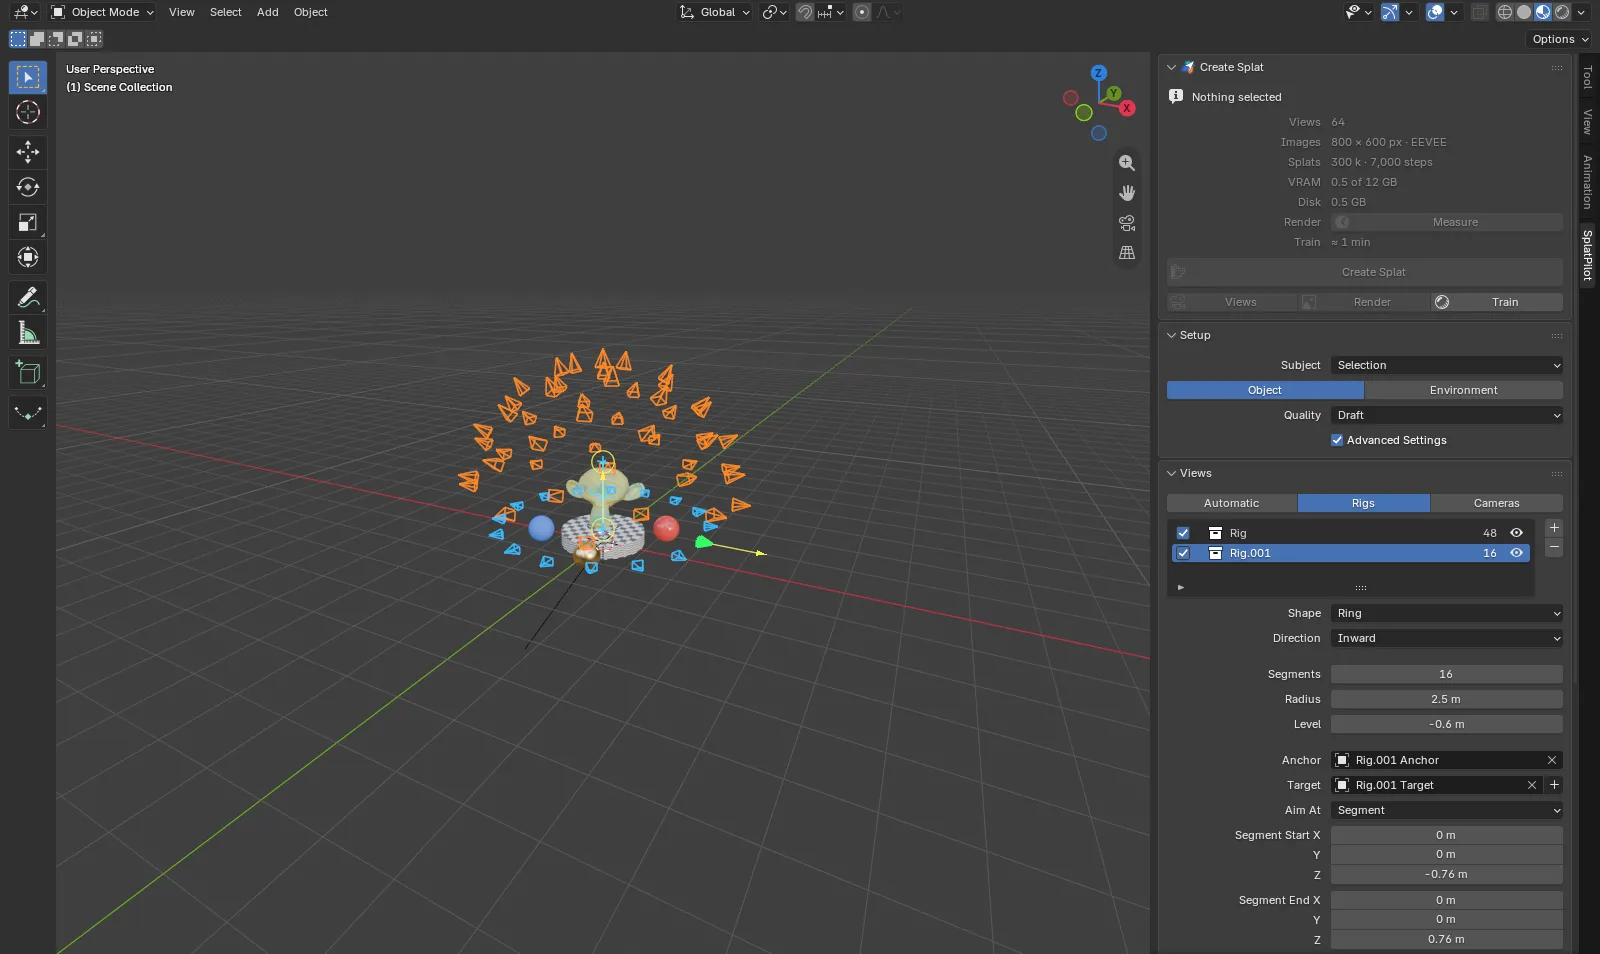Image resolution: width=1600 pixels, height=954 pixels.
Task: Click the viewport zoom magnifier icon
Action: [1127, 163]
